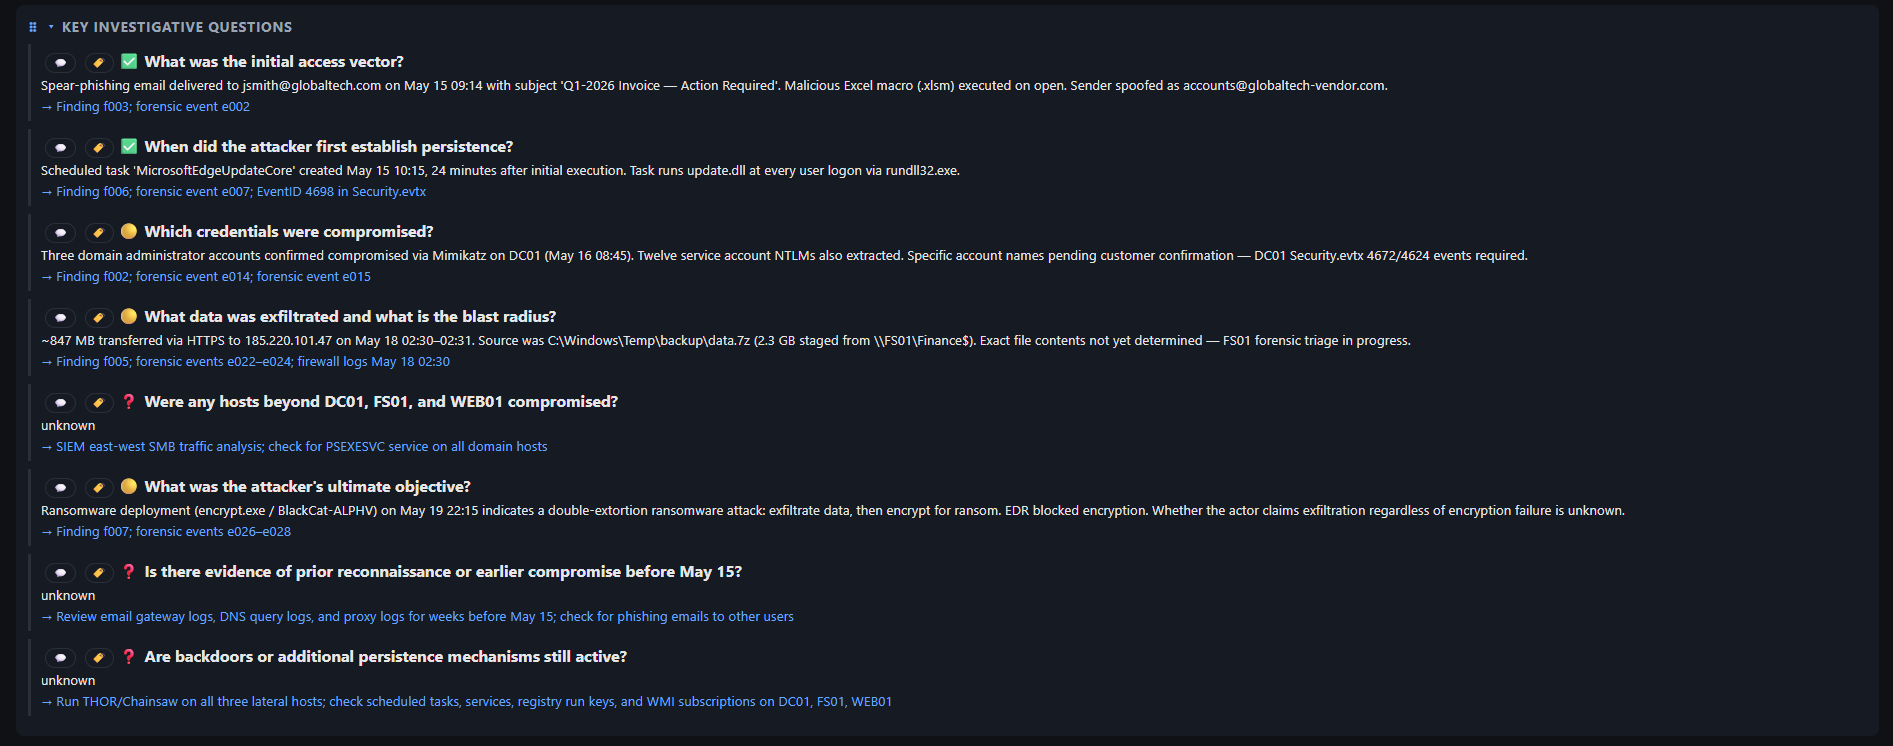Open comment bubble on the prior reconnaissance question

60,572
